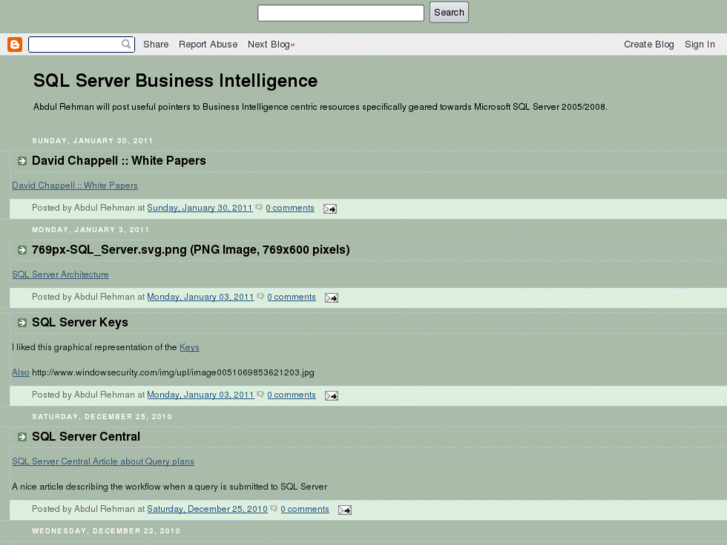Click the Sign In link
Viewport: 727px width, 545px height.
coord(700,44)
